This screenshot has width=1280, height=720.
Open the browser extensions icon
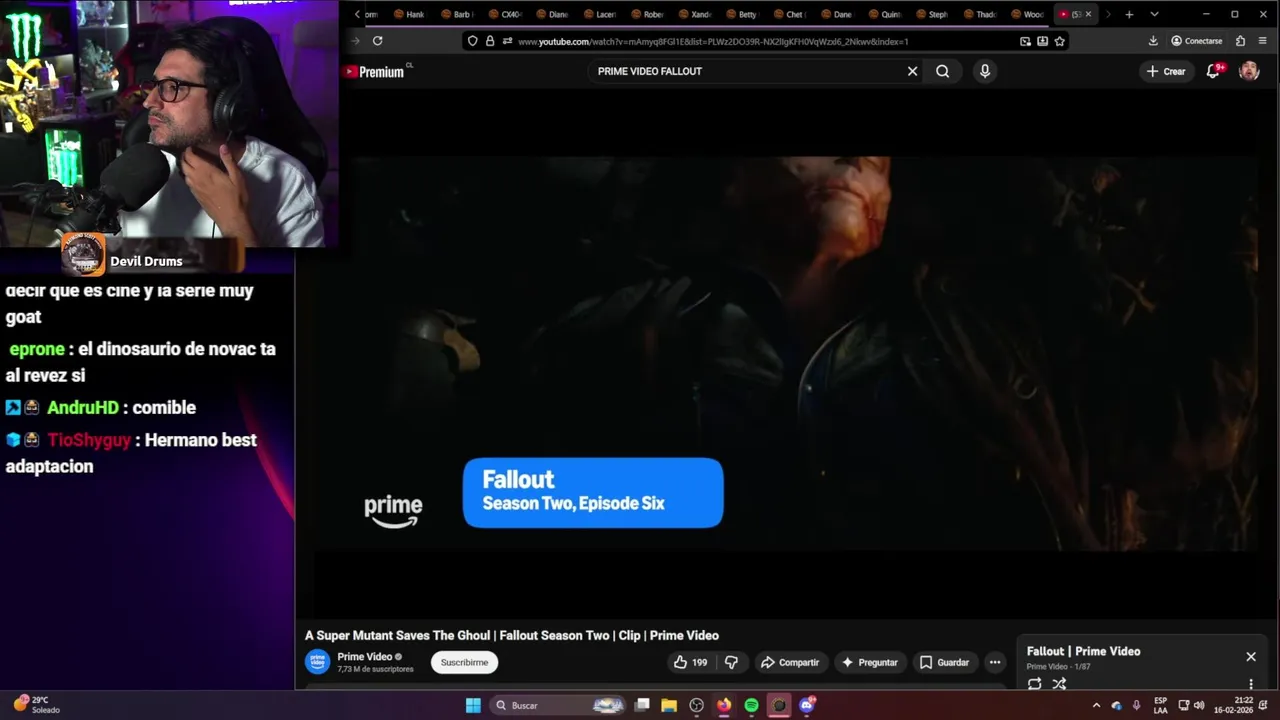point(1241,41)
